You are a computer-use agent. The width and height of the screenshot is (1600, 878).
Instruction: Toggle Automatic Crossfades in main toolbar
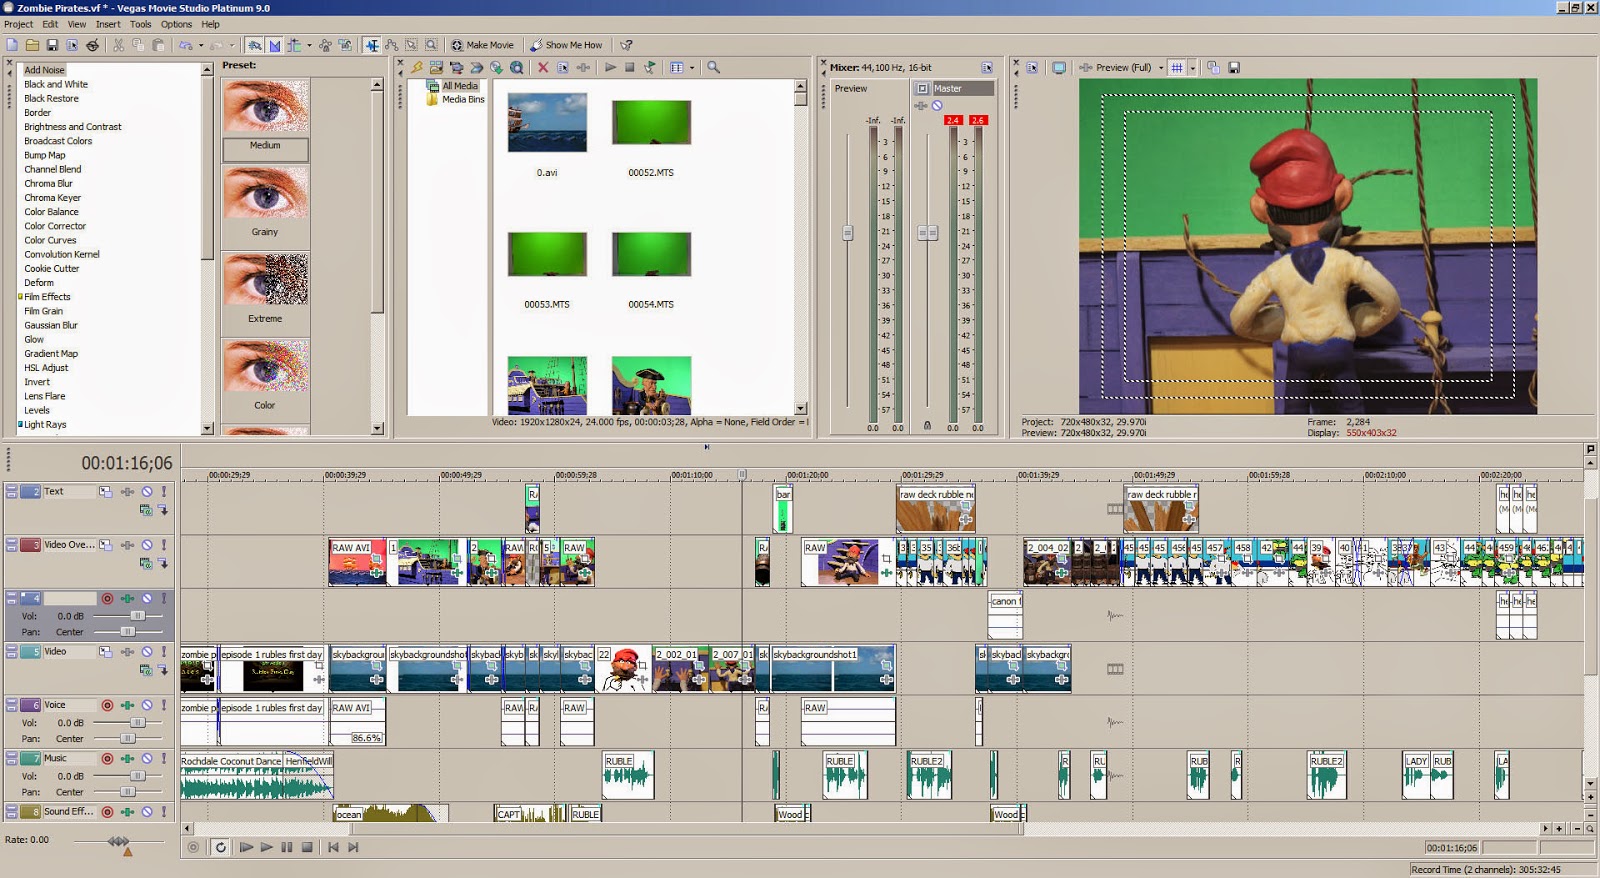point(274,45)
